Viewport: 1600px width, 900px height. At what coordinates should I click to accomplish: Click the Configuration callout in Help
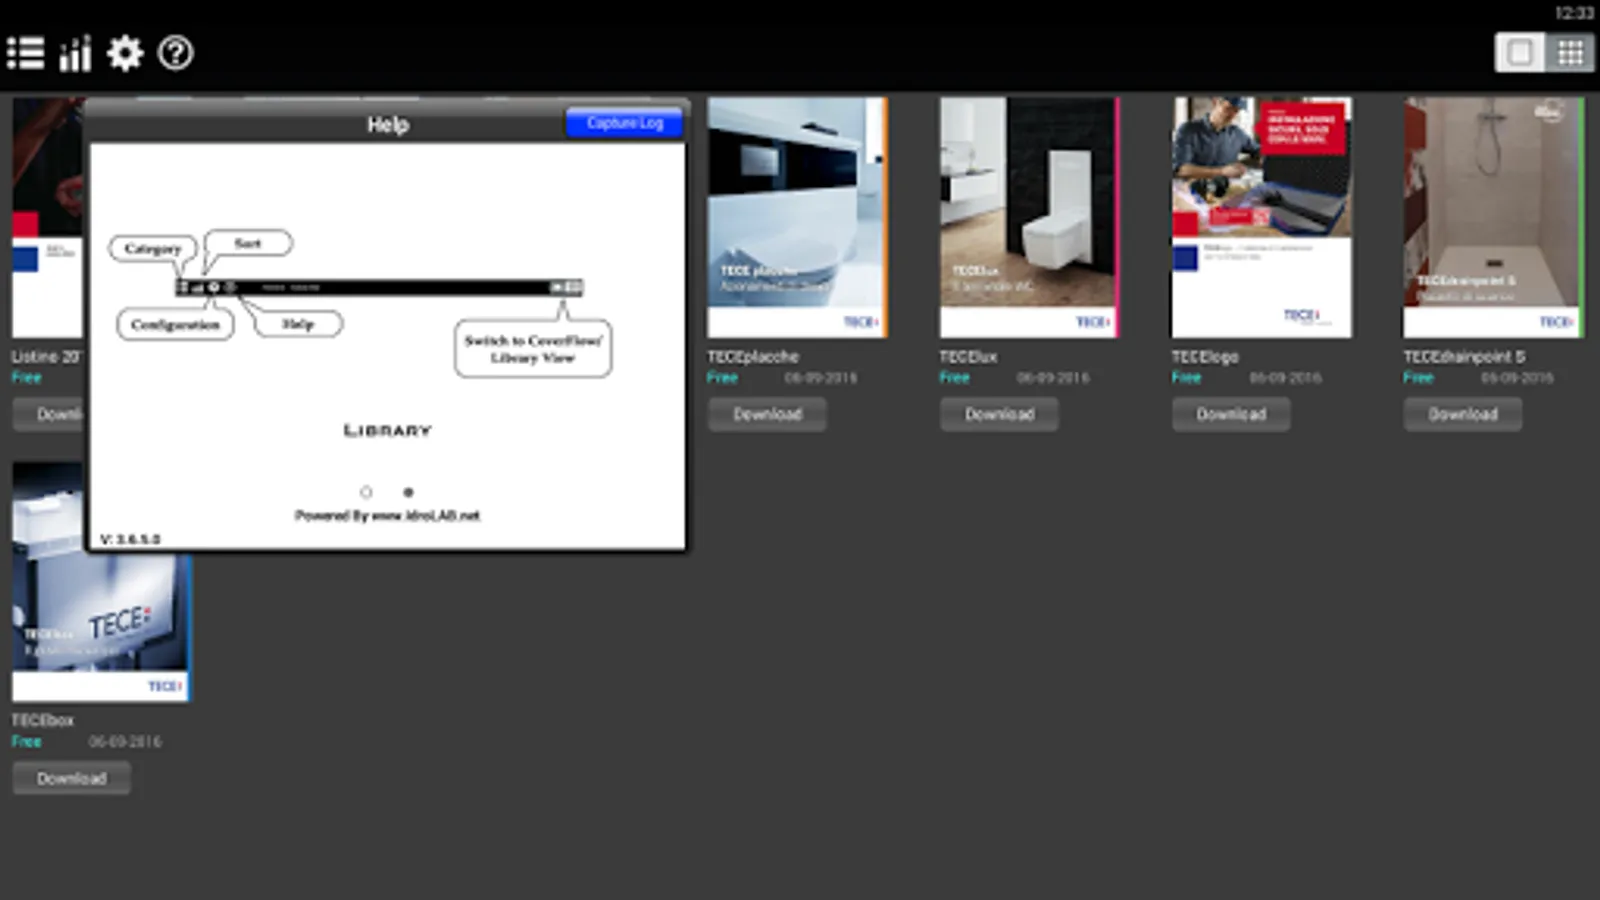pyautogui.click(x=175, y=325)
